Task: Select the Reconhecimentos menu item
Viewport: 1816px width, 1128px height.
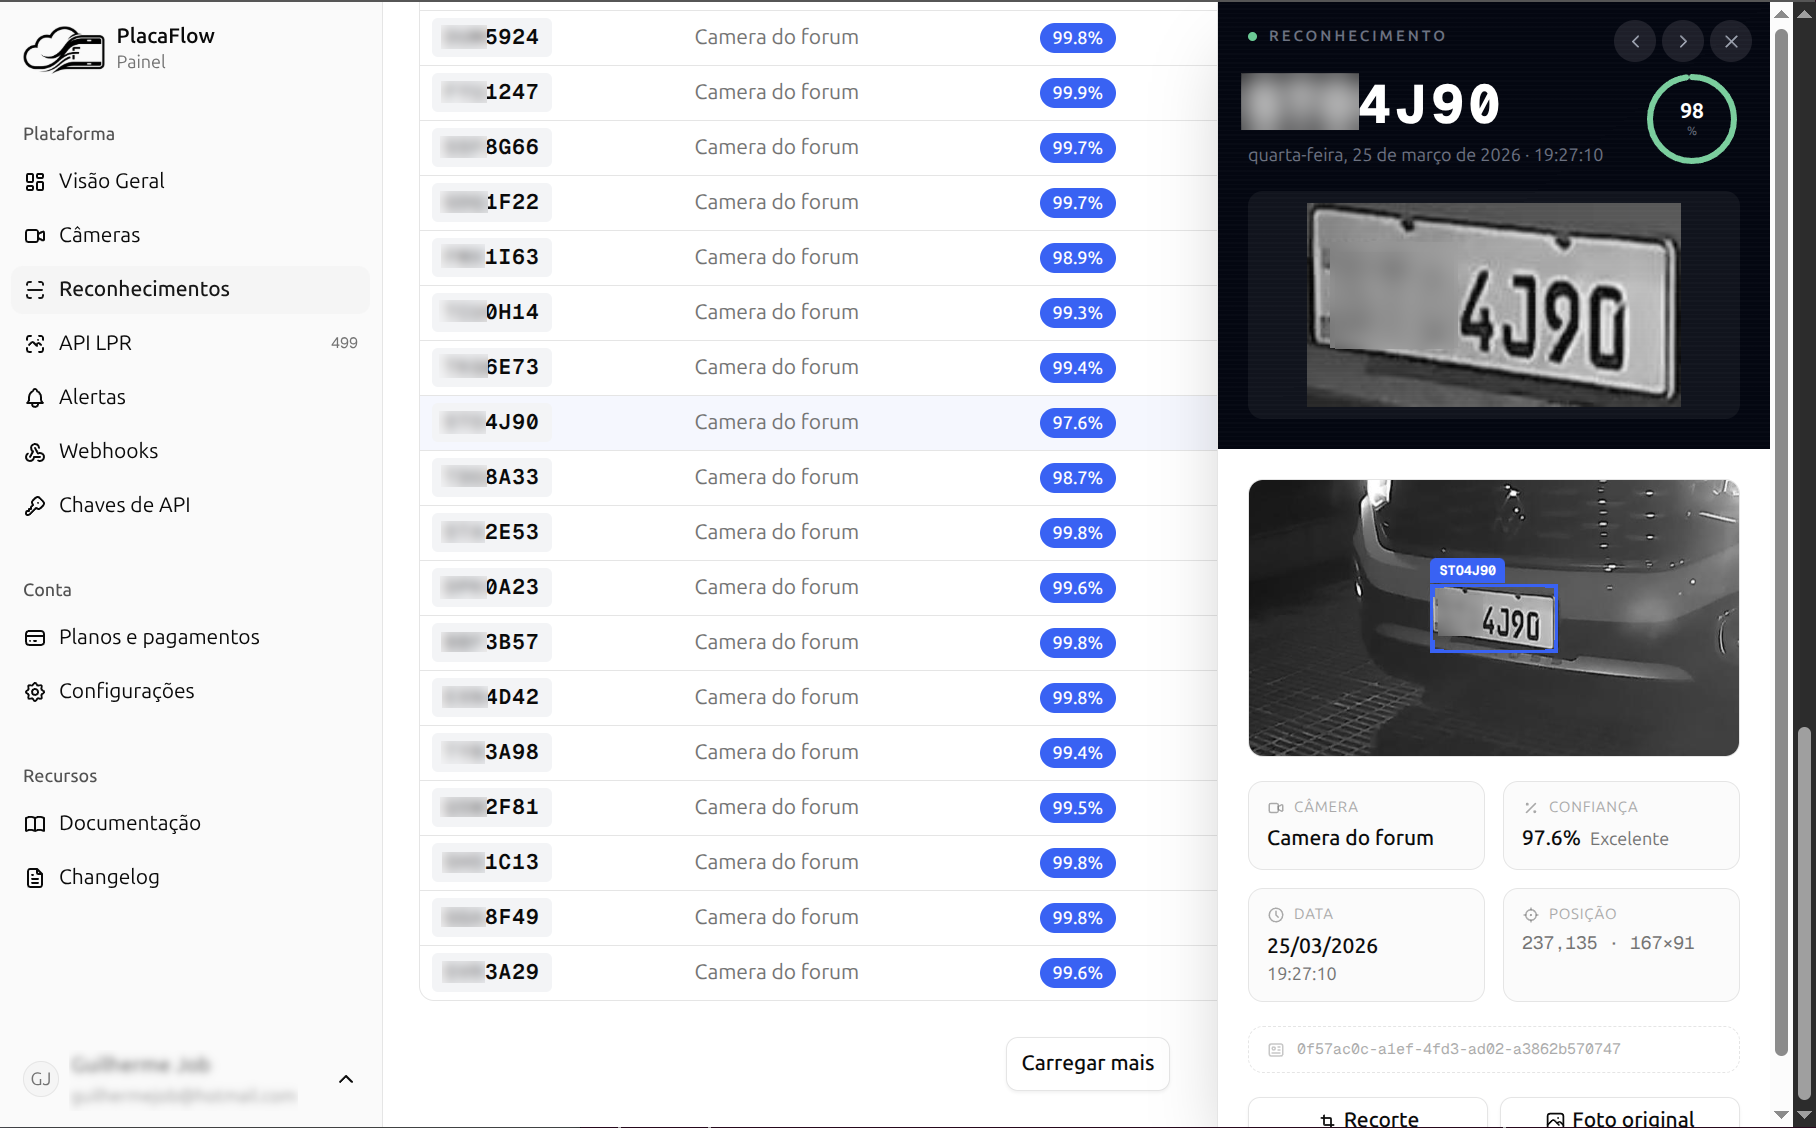Action: tap(144, 289)
